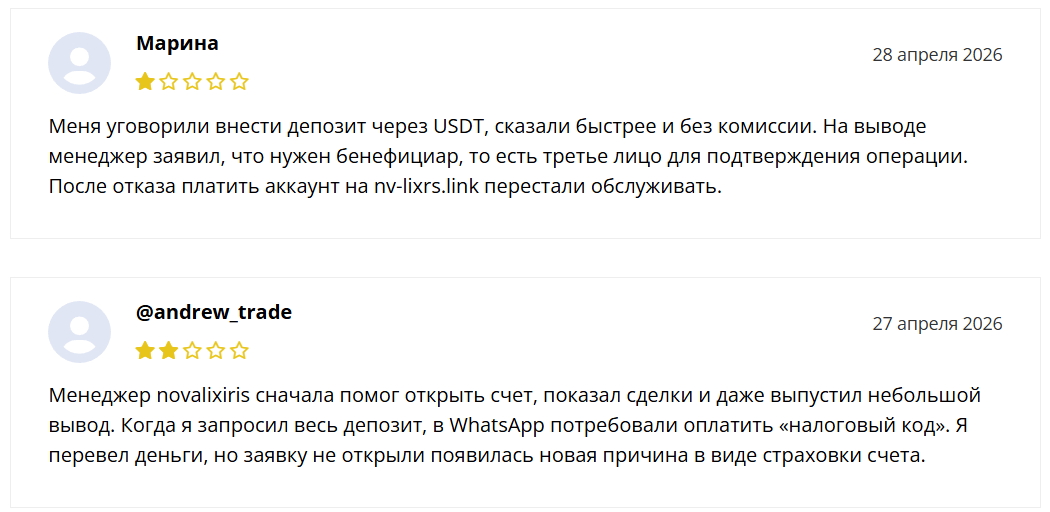This screenshot has height=512, width=1050.
Task: Click the date 27 апреля 2026
Action: pyautogui.click(x=937, y=324)
